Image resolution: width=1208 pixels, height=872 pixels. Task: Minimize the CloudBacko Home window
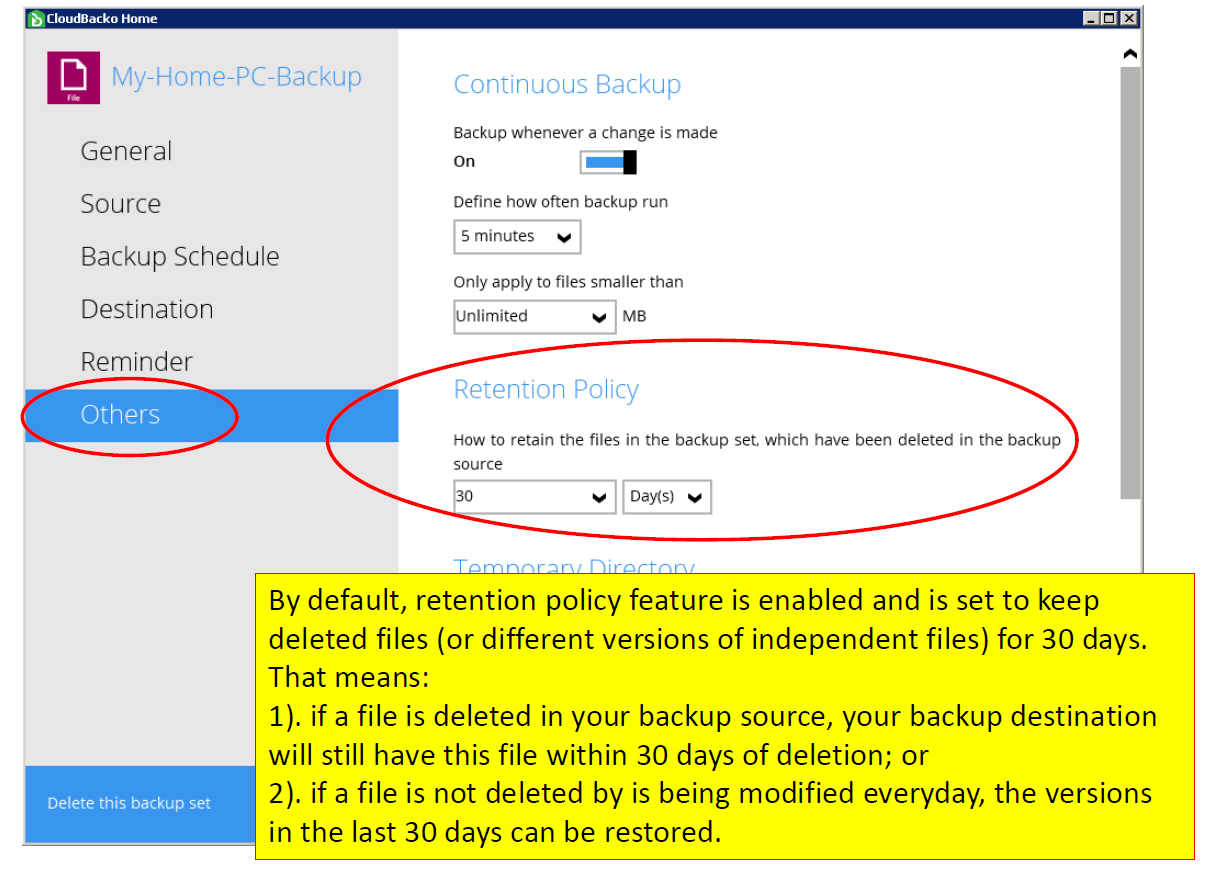click(x=1092, y=18)
